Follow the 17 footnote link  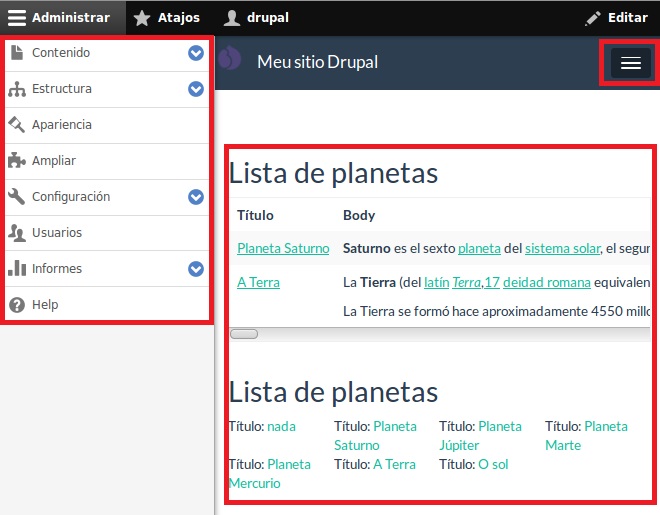click(492, 282)
